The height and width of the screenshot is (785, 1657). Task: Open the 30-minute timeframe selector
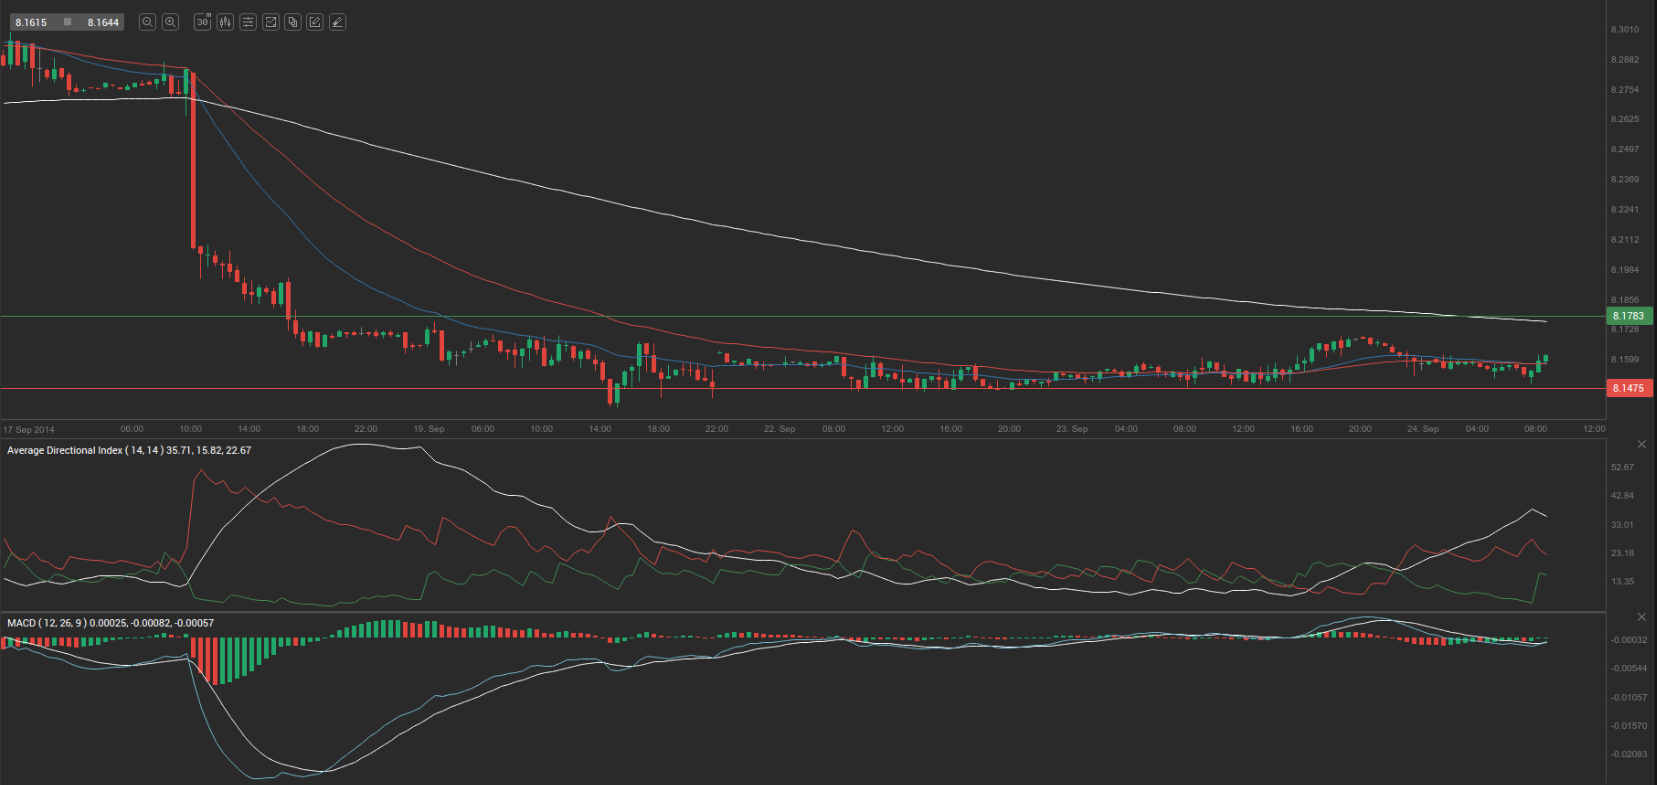click(203, 22)
